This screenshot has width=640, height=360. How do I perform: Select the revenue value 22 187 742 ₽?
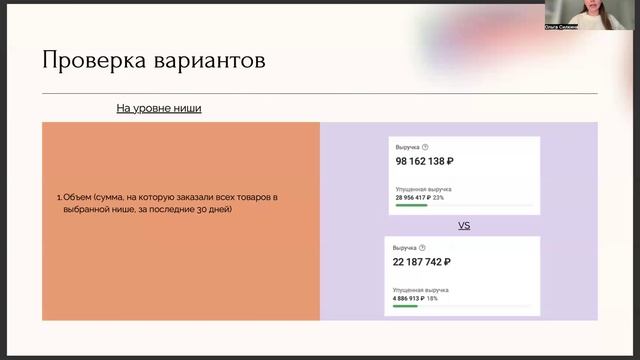[422, 262]
